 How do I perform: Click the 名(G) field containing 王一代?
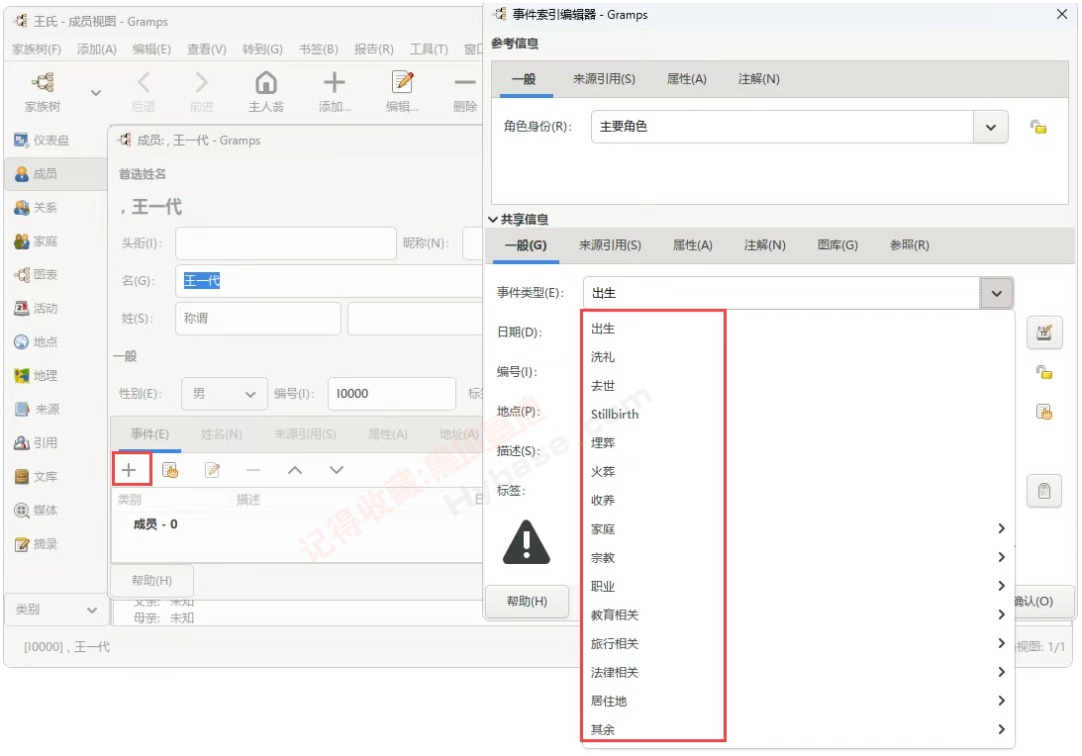(x=329, y=281)
